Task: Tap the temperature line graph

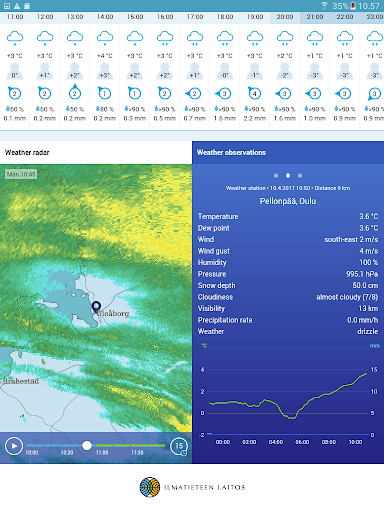Action: [288, 395]
